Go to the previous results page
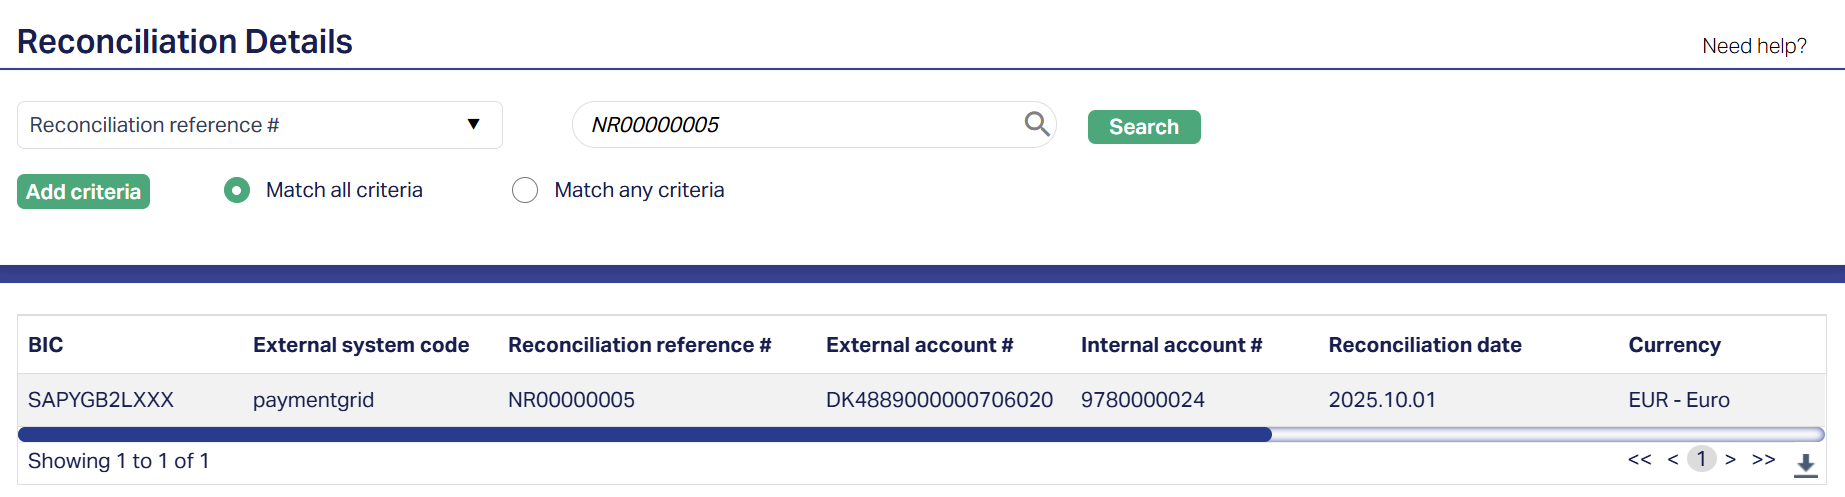This screenshot has width=1845, height=497. (x=1673, y=460)
